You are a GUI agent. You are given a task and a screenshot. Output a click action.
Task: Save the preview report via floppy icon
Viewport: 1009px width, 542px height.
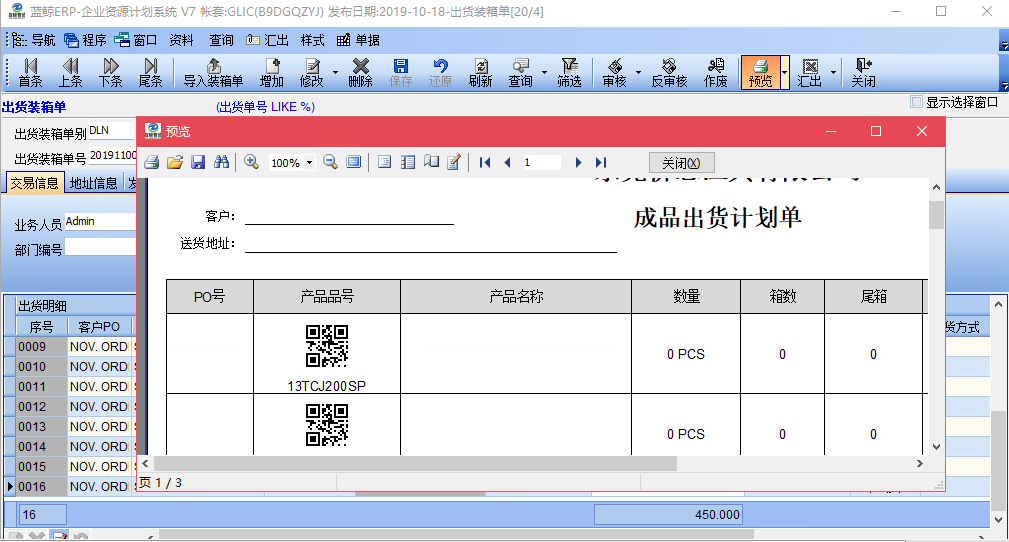tap(198, 162)
